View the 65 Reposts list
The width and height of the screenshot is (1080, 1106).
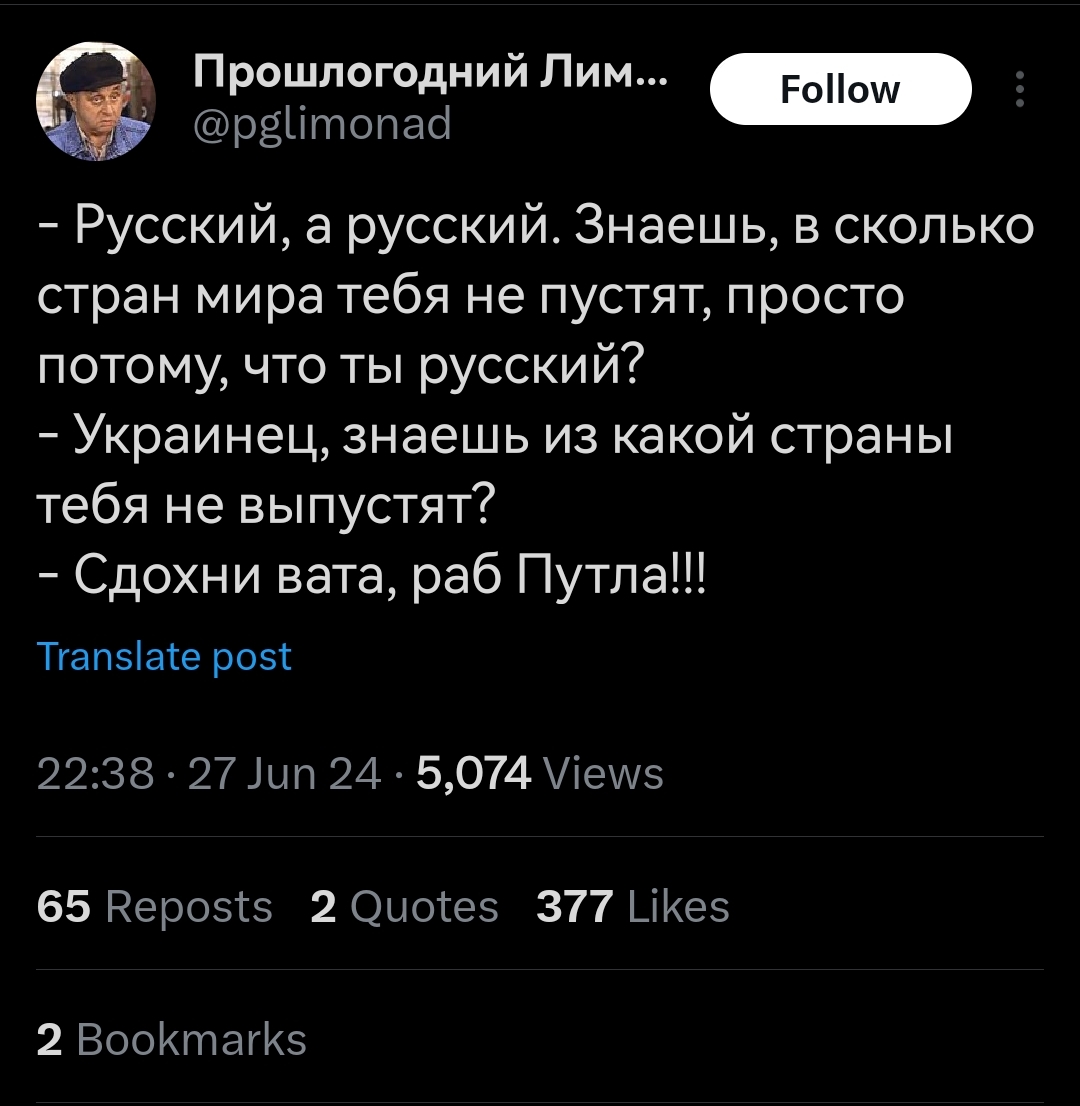pos(154,906)
